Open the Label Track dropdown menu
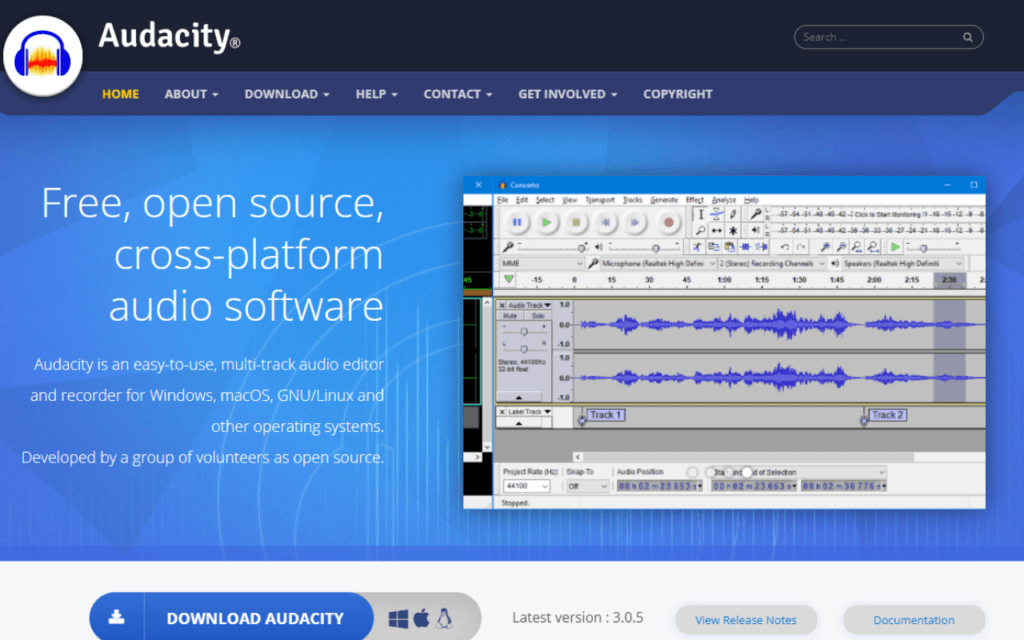 [x=529, y=412]
